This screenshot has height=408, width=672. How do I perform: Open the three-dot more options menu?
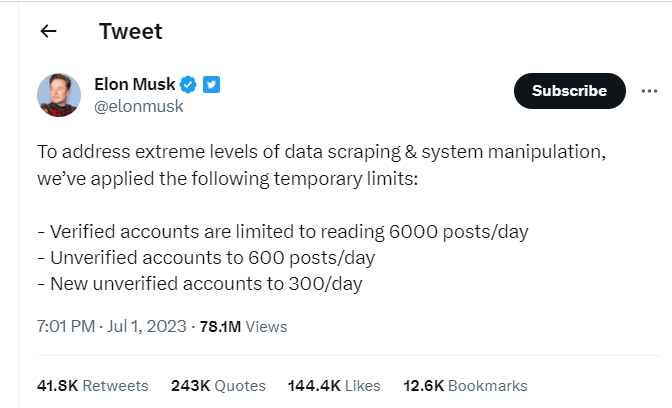point(649,91)
